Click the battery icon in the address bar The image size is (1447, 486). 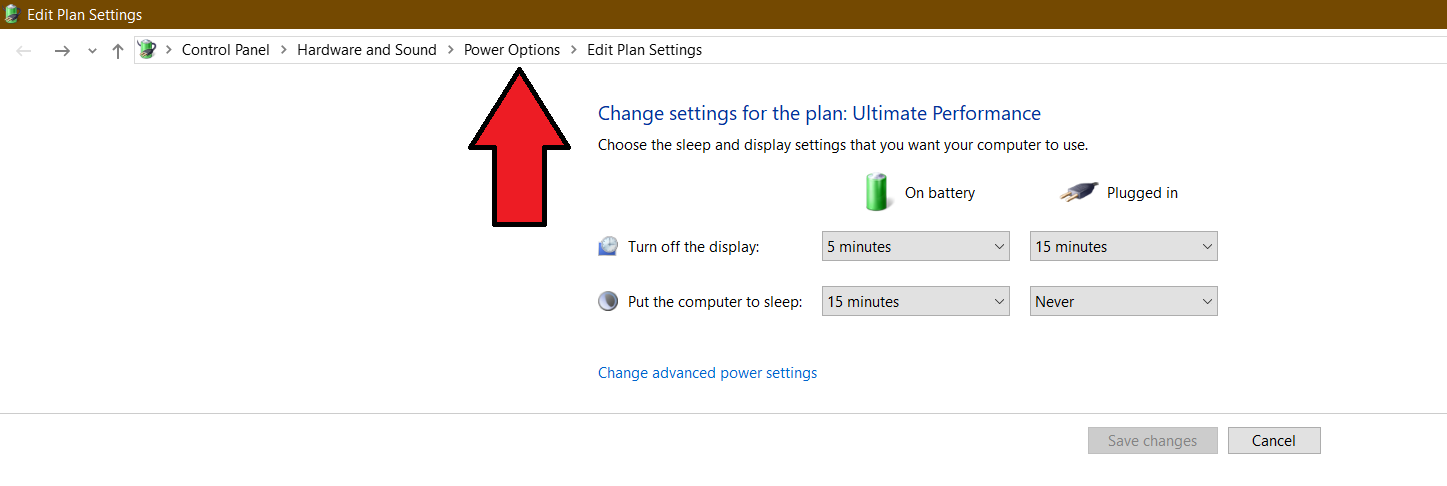click(147, 49)
